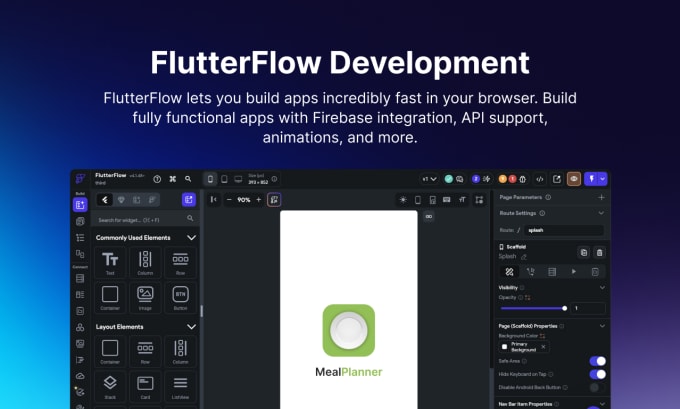Screen dimensions: 680x409
Task: Toggle Hide Keyboard on Tap switch
Action: [598, 374]
